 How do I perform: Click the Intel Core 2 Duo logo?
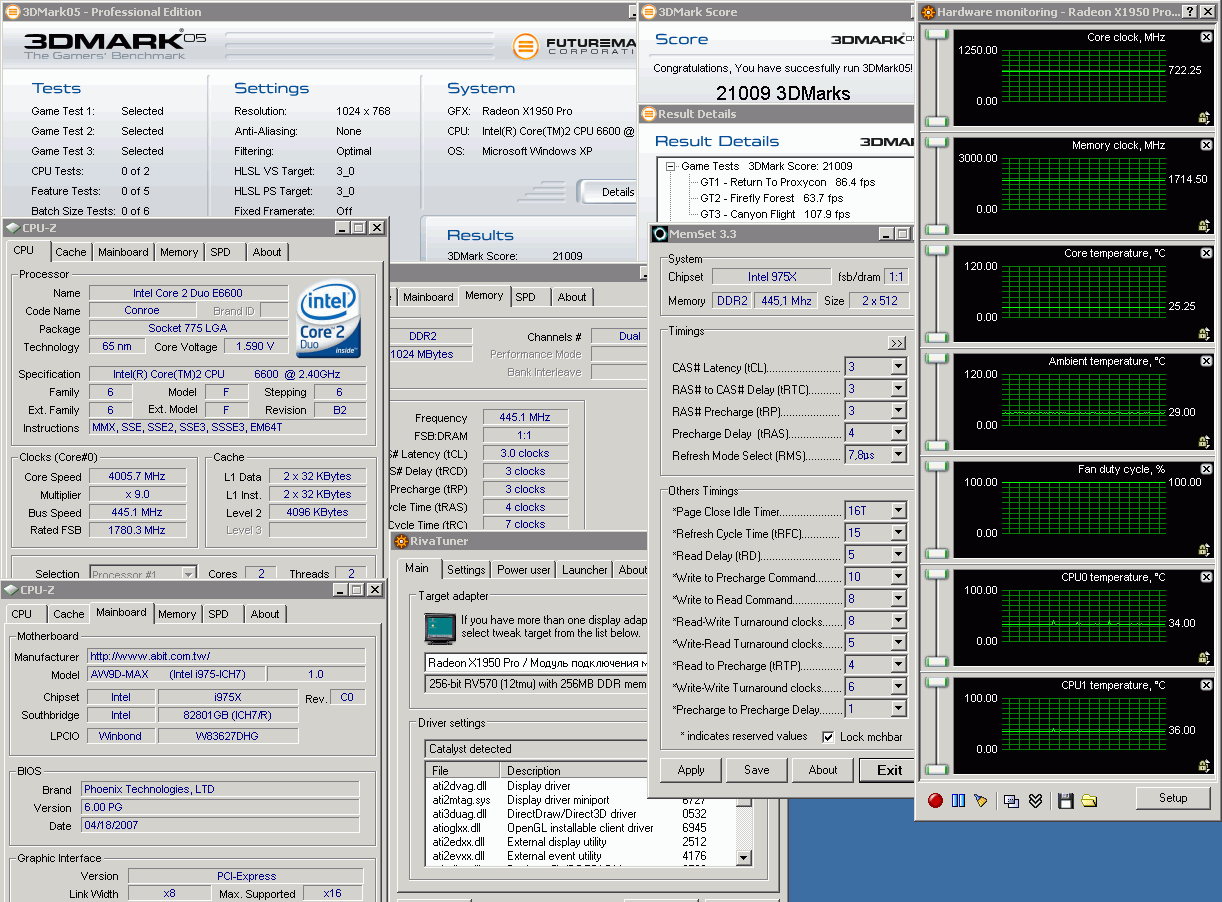coord(328,321)
